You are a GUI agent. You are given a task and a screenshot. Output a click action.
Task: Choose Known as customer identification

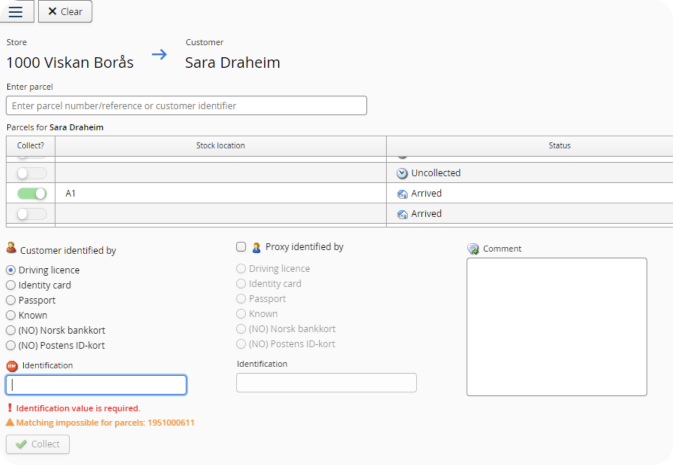pyautogui.click(x=11, y=315)
